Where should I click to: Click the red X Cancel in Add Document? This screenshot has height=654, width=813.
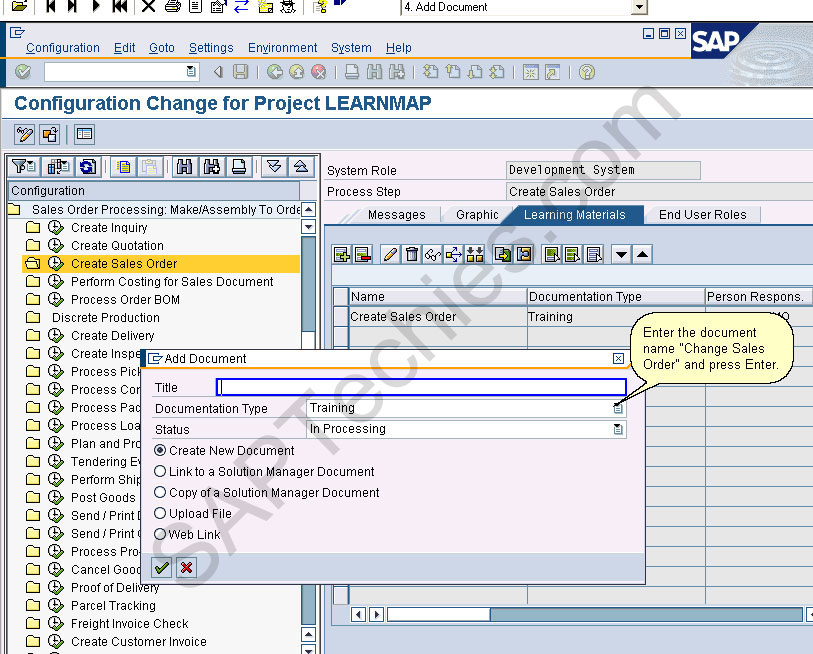187,567
